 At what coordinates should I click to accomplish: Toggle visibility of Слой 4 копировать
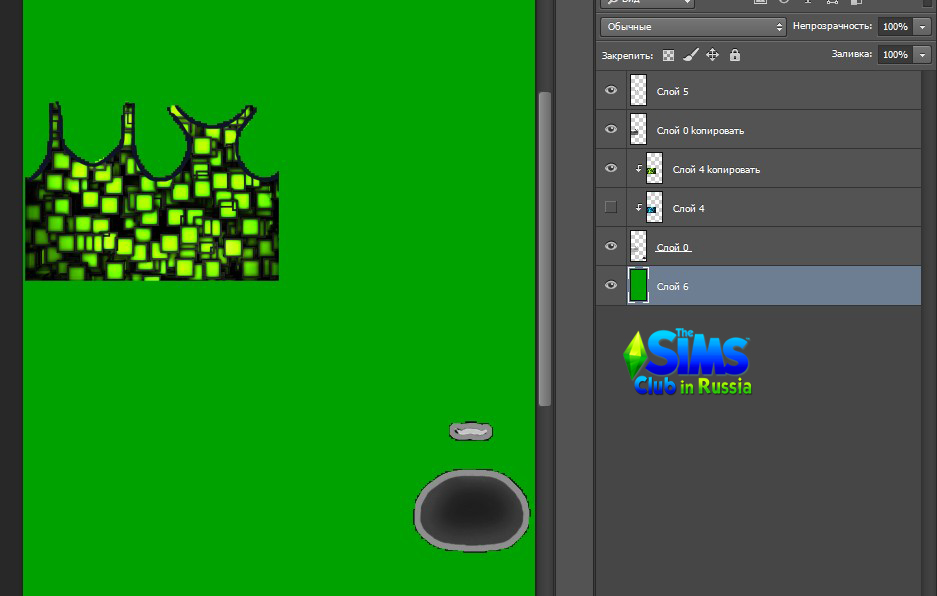coord(611,169)
